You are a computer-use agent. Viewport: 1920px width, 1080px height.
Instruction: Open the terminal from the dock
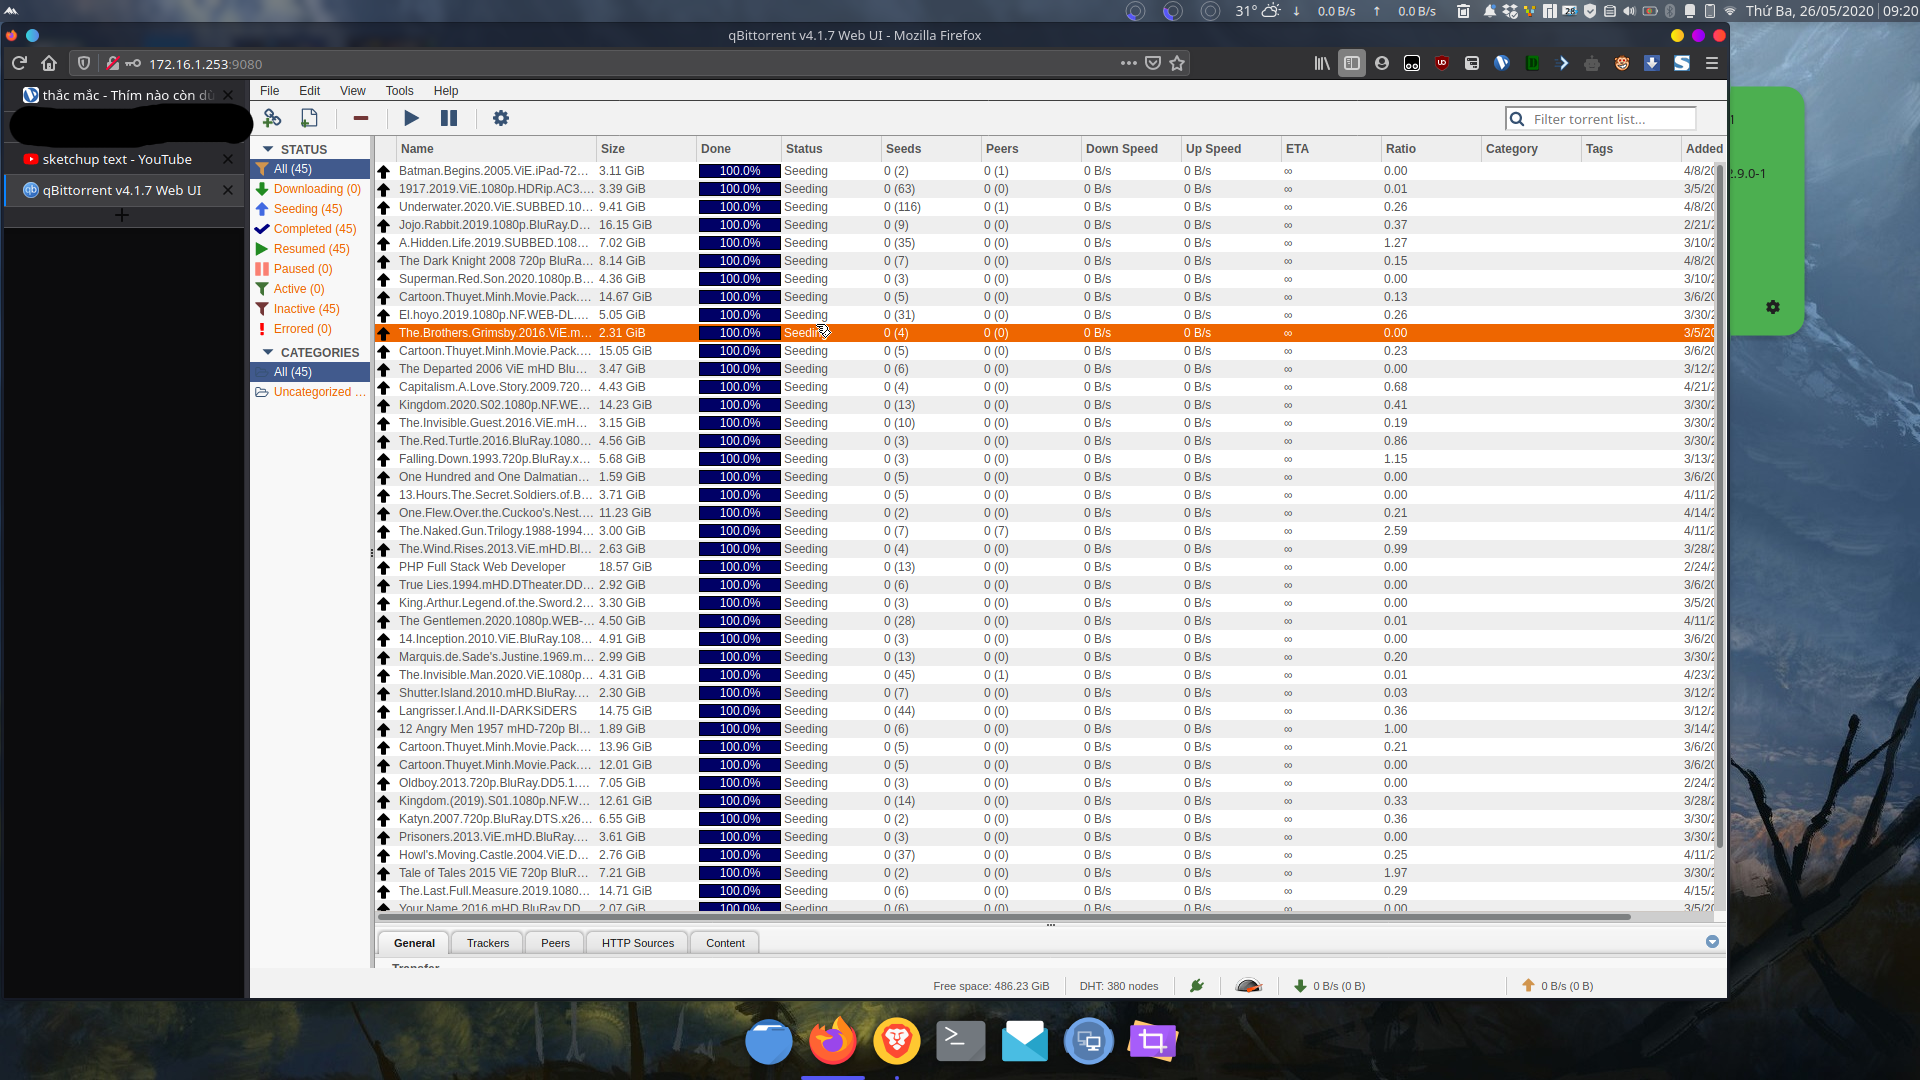tap(960, 1041)
